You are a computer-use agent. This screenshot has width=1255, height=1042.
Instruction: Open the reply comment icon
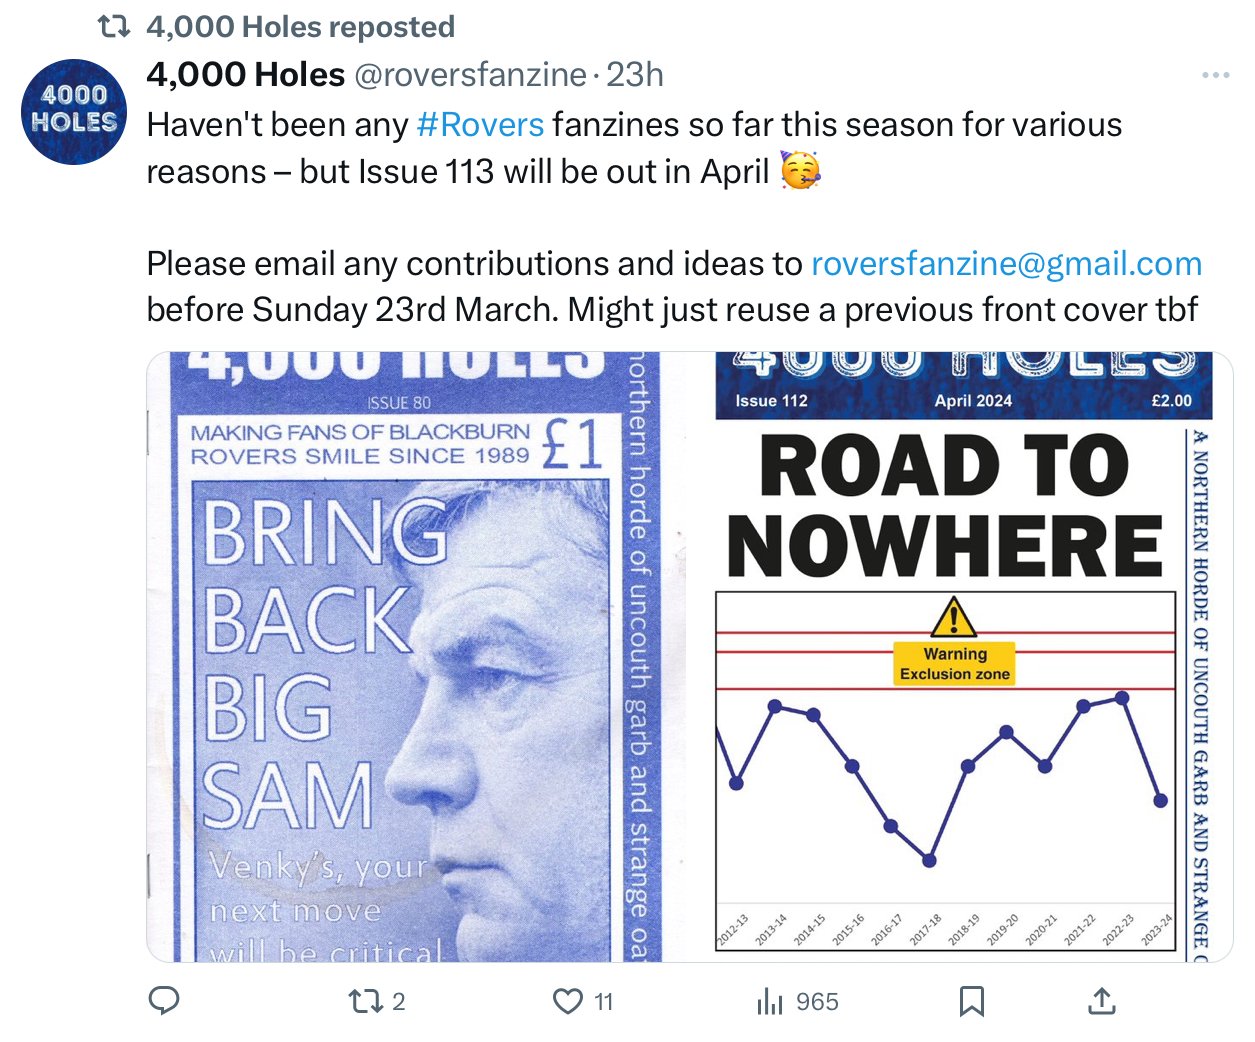(x=164, y=1001)
